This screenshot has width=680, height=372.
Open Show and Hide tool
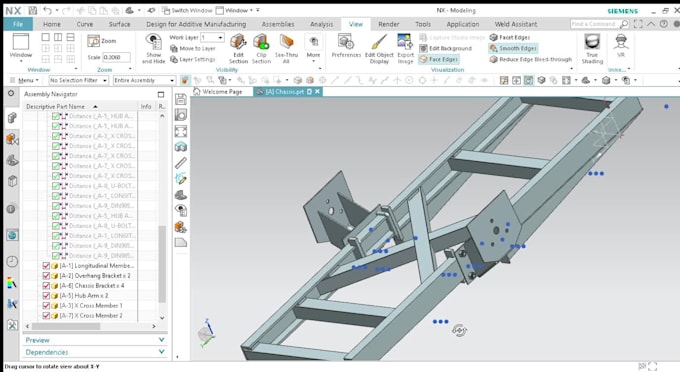[154, 49]
